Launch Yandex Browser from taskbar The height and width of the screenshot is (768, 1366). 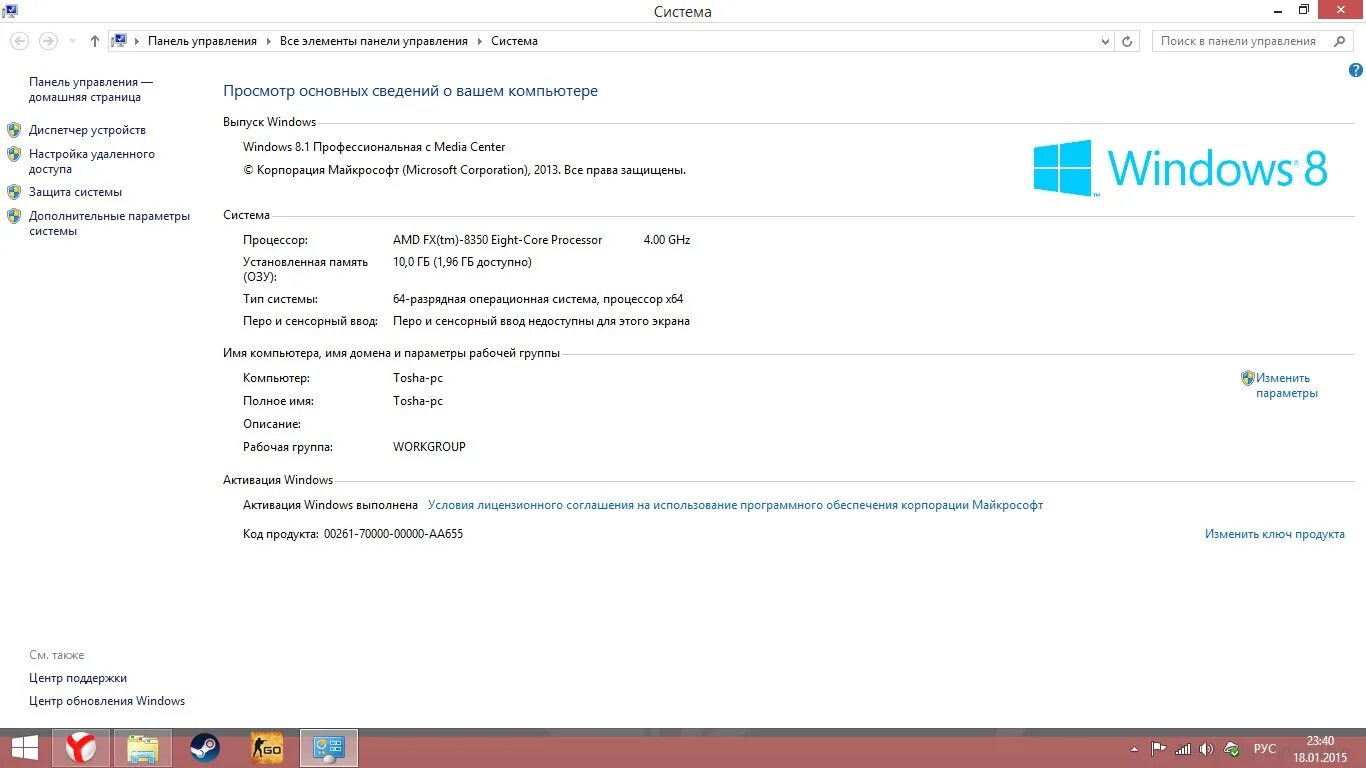point(81,748)
